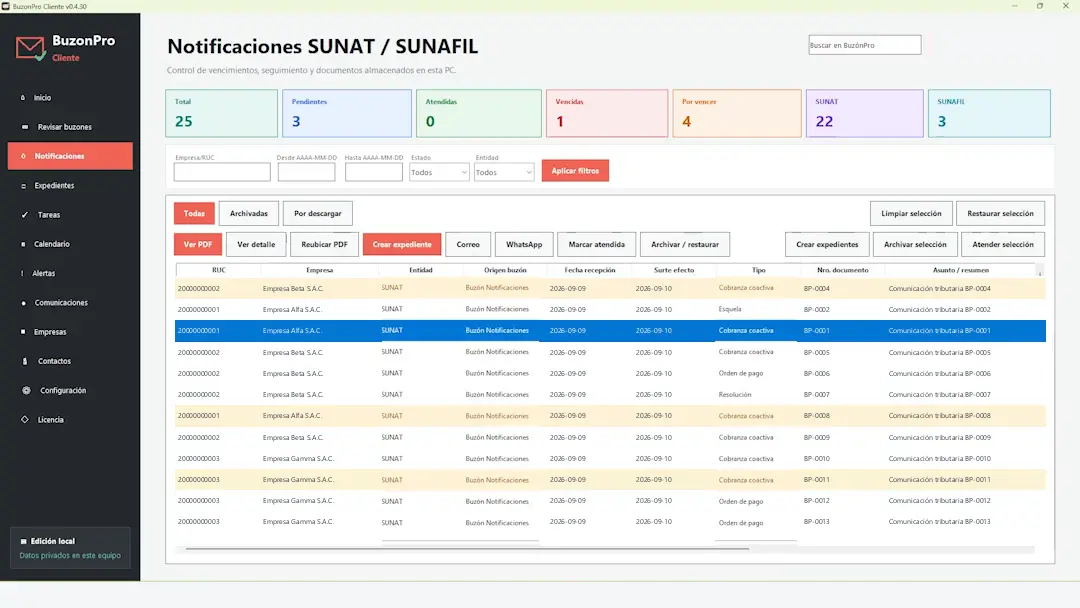Sort by the Nro. documento column header
This screenshot has width=1080, height=608.
click(x=842, y=270)
